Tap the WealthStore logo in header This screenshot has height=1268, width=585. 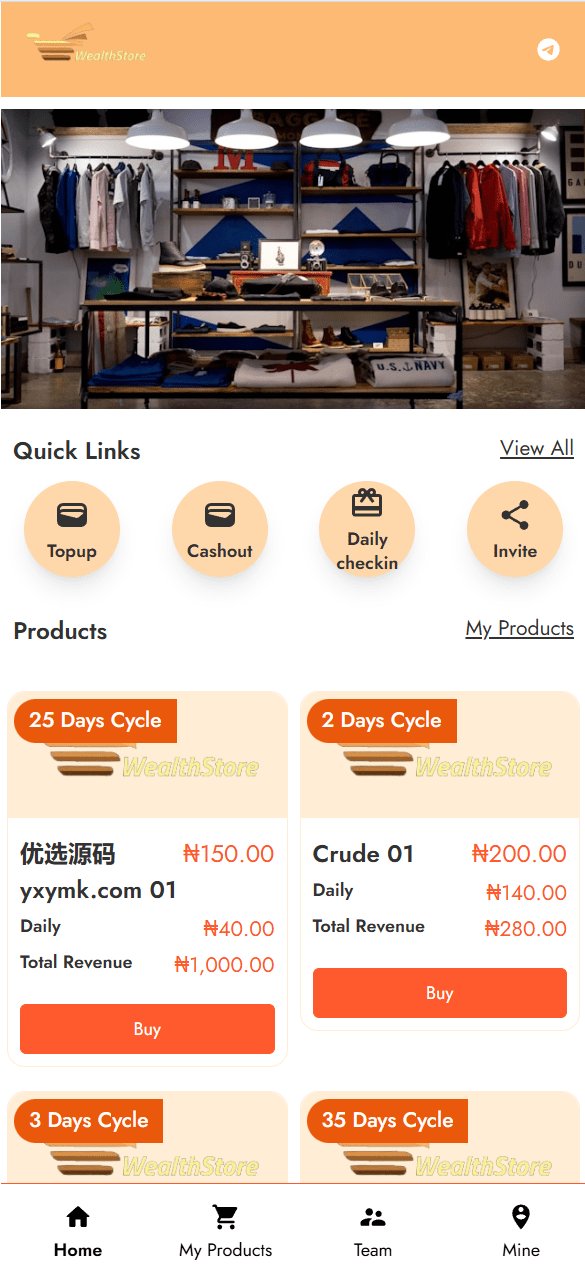point(87,46)
